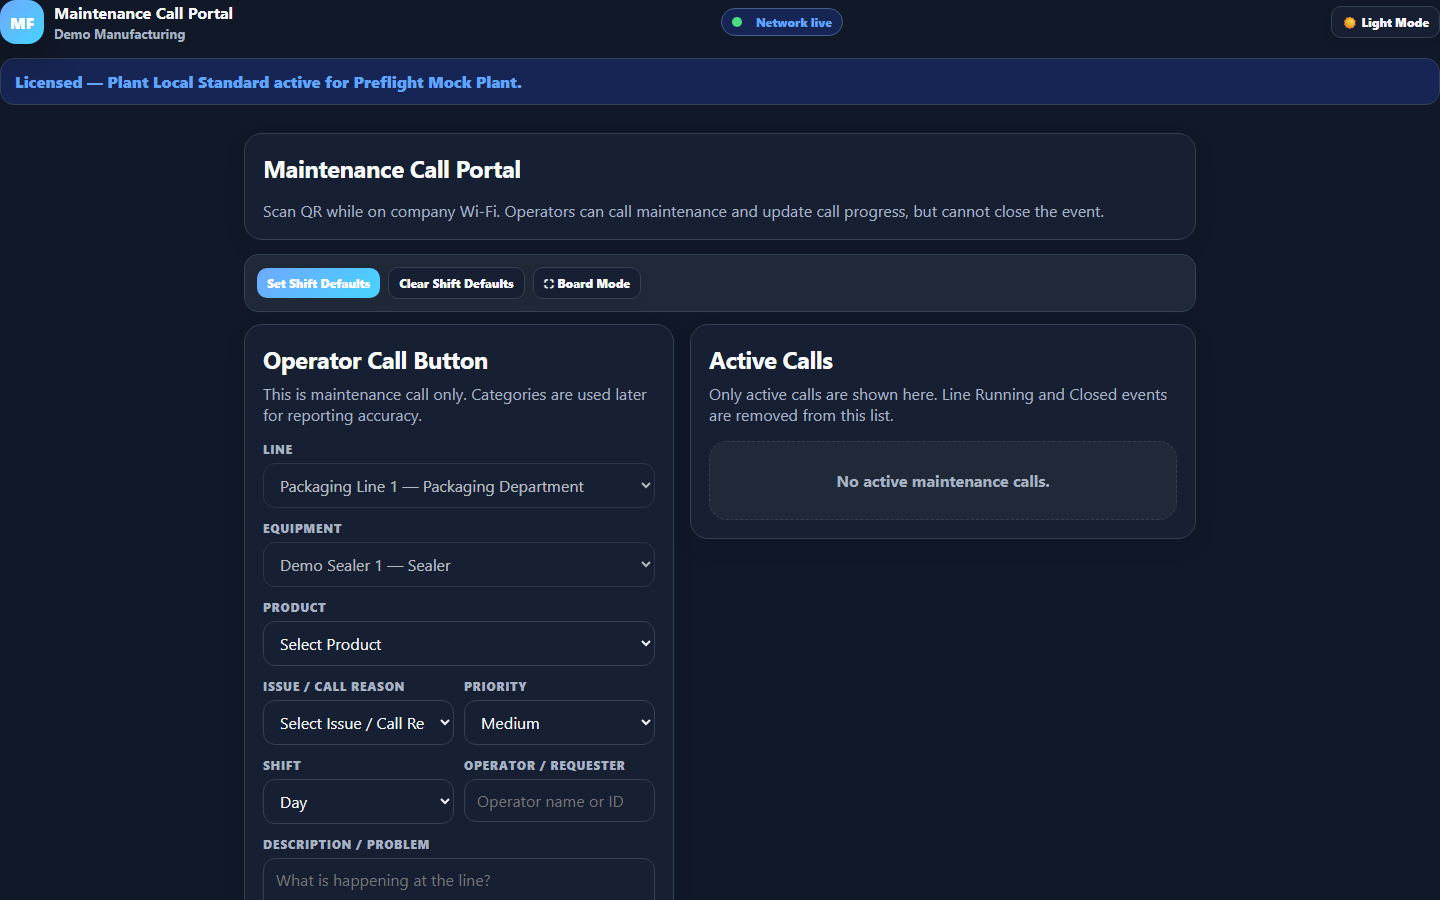Switch to Light Mode
This screenshot has width=1440, height=900.
[x=1385, y=22]
